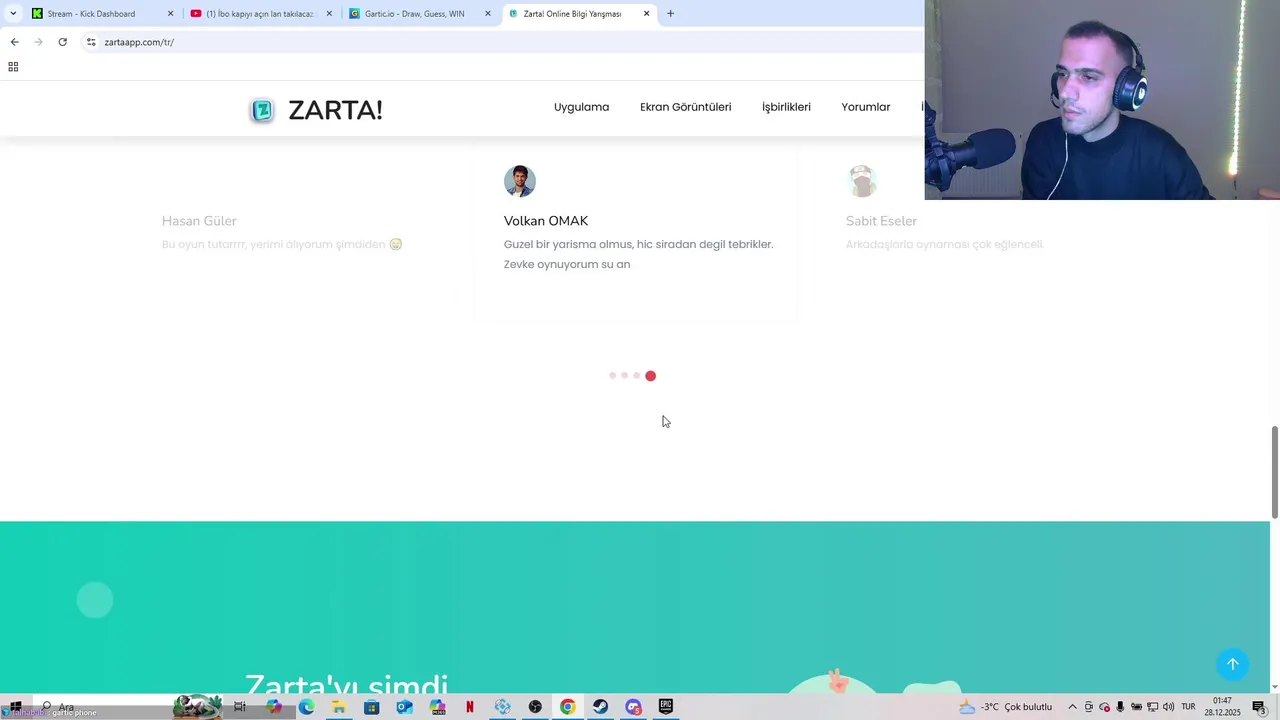Click ZARTA! brand text

335,110
